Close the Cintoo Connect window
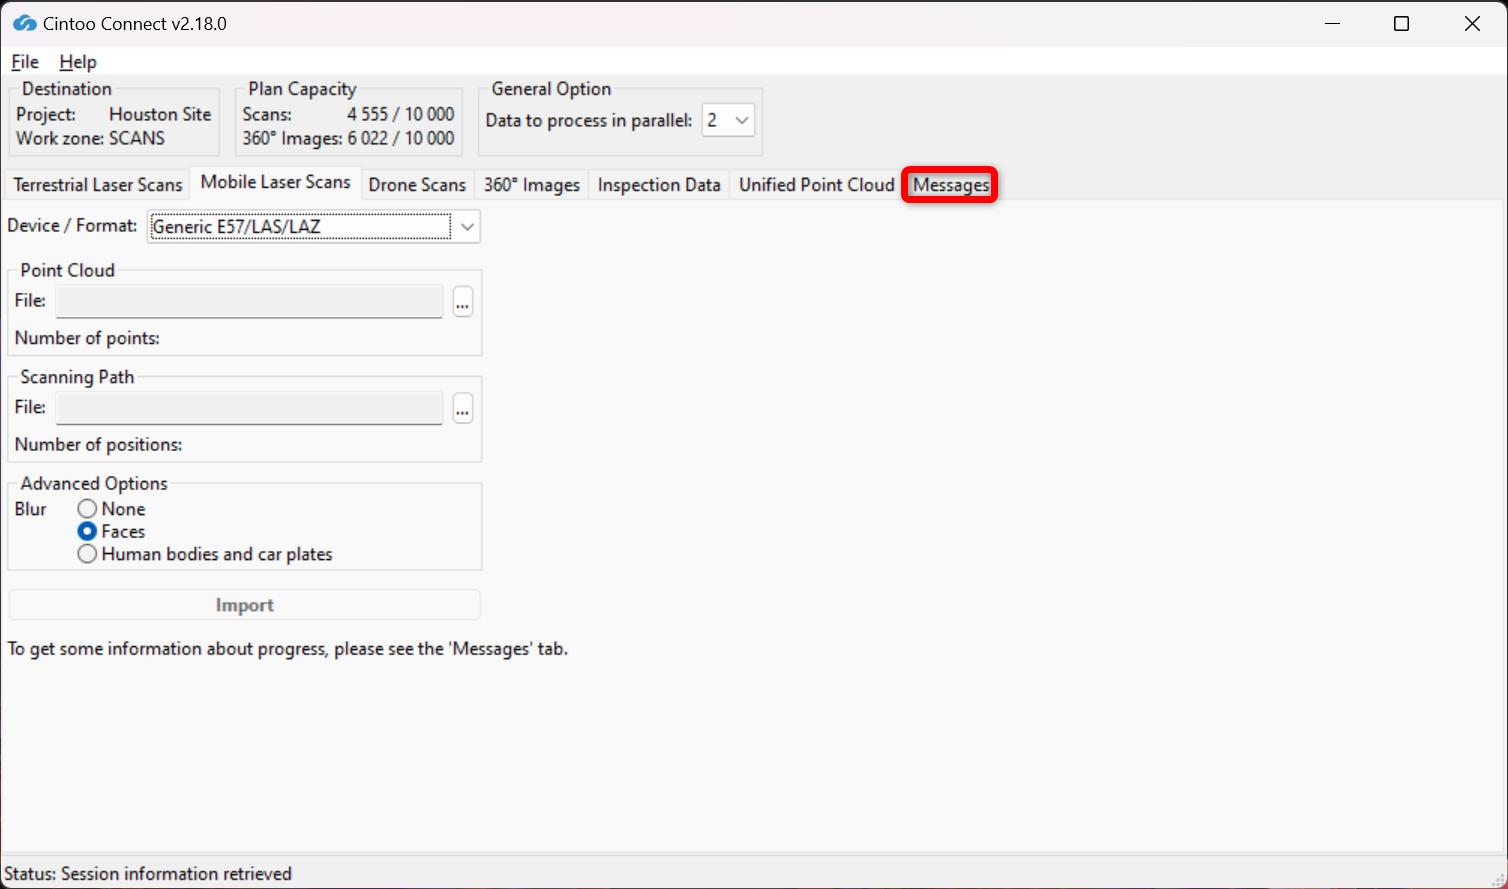 1472,24
